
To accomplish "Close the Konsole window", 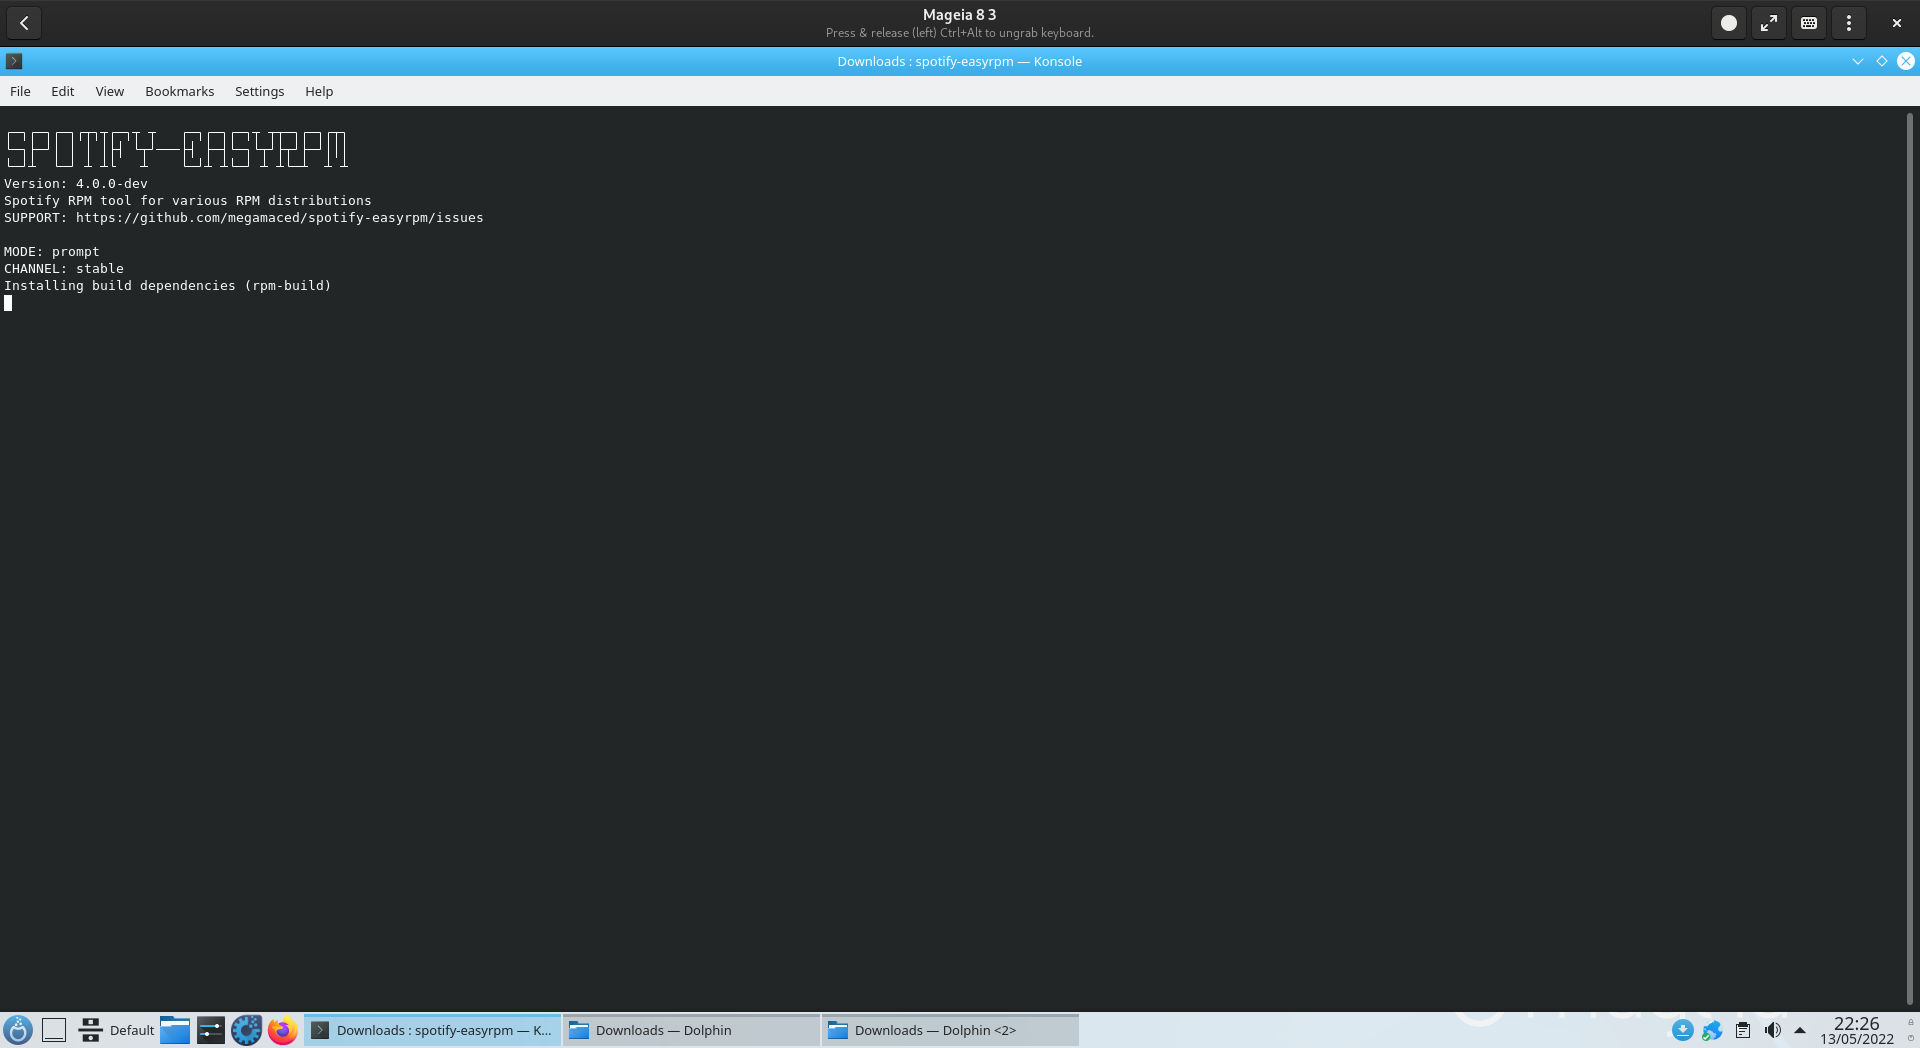I will (x=1905, y=61).
